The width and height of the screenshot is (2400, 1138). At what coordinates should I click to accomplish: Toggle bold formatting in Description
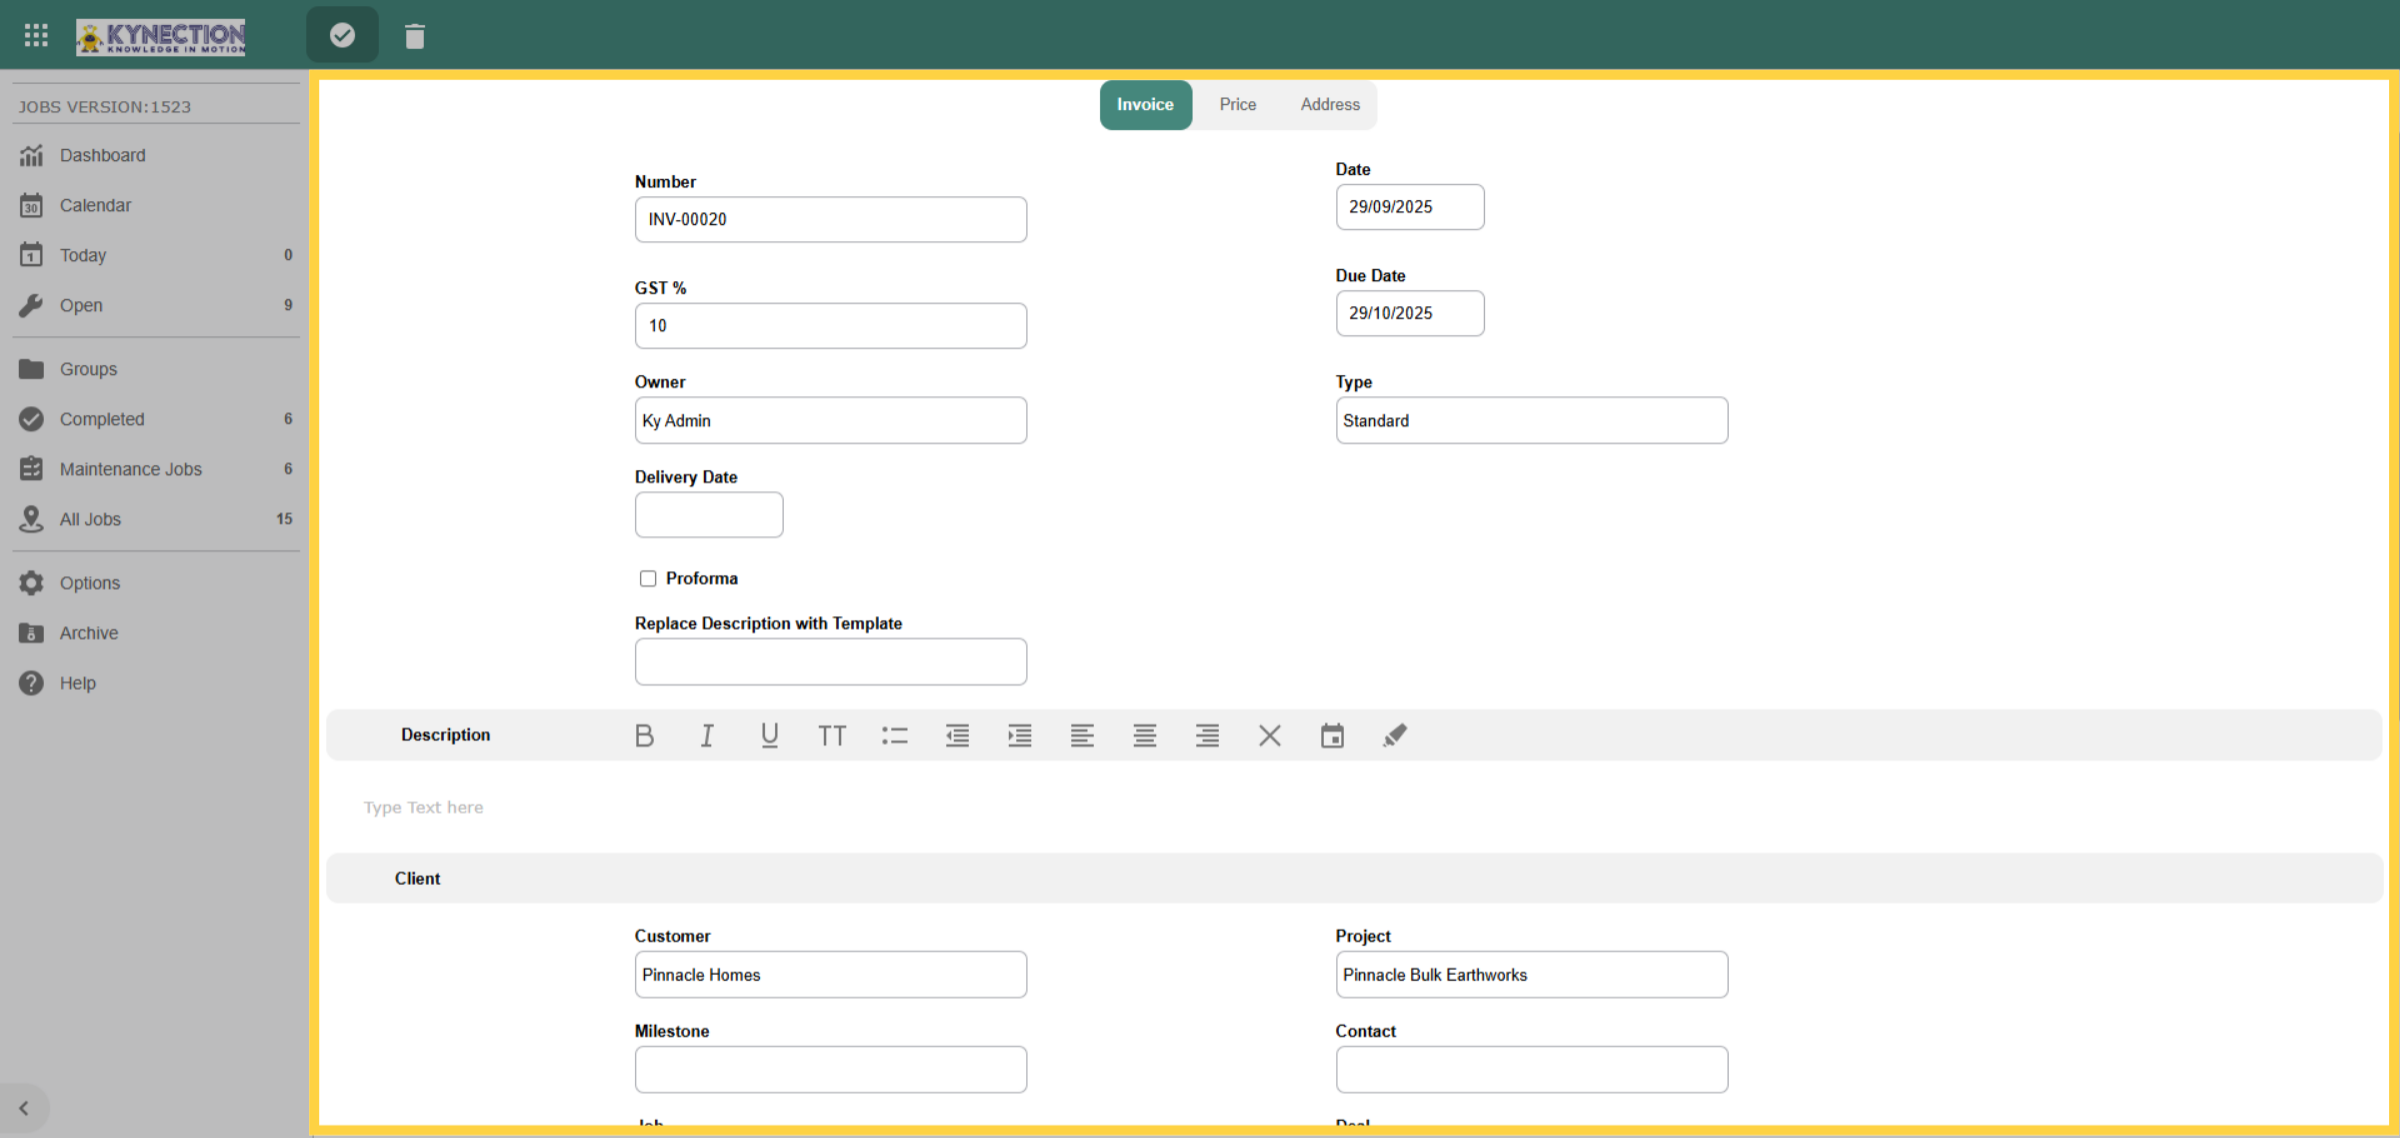coord(645,736)
